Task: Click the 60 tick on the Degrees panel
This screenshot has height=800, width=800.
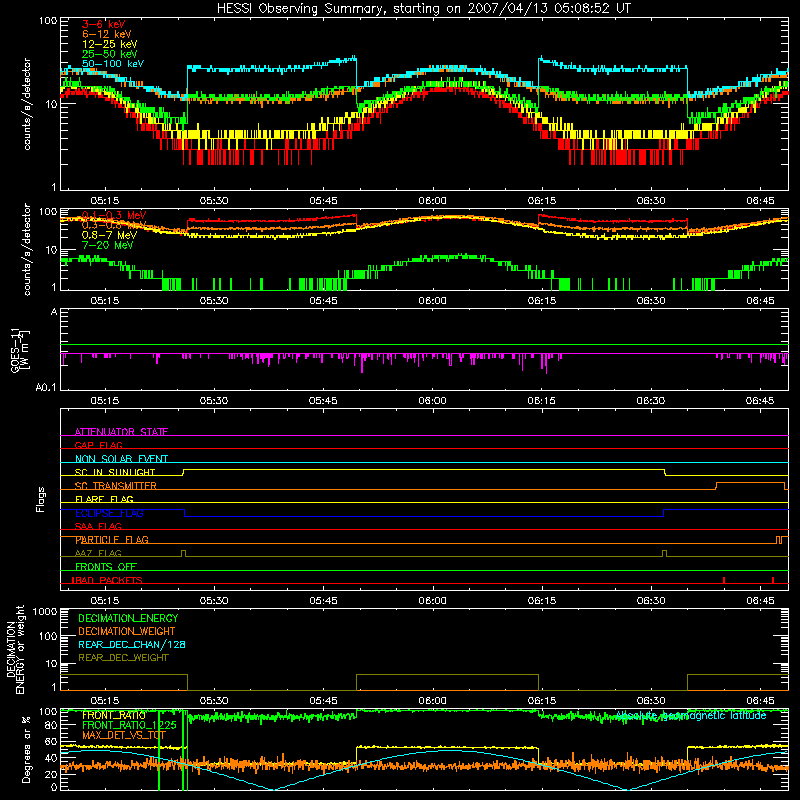Action: [51, 742]
